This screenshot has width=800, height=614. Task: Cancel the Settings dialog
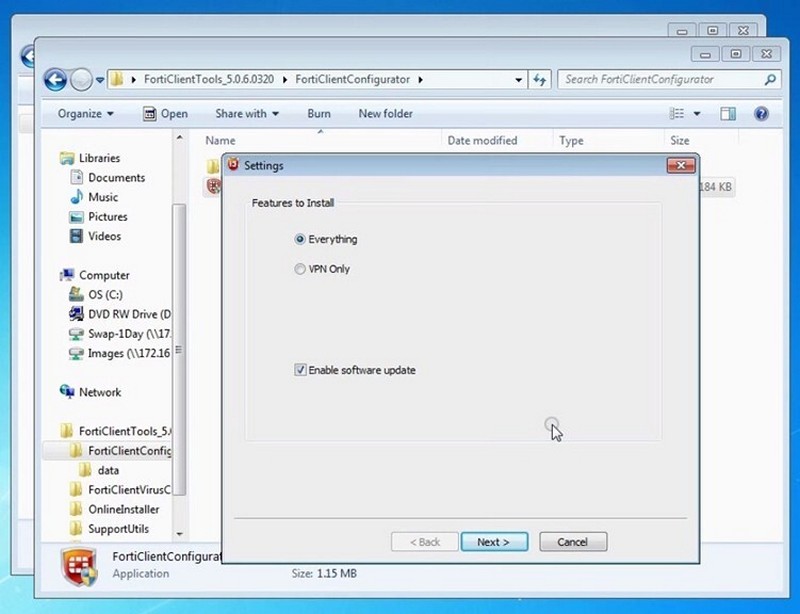click(x=573, y=542)
